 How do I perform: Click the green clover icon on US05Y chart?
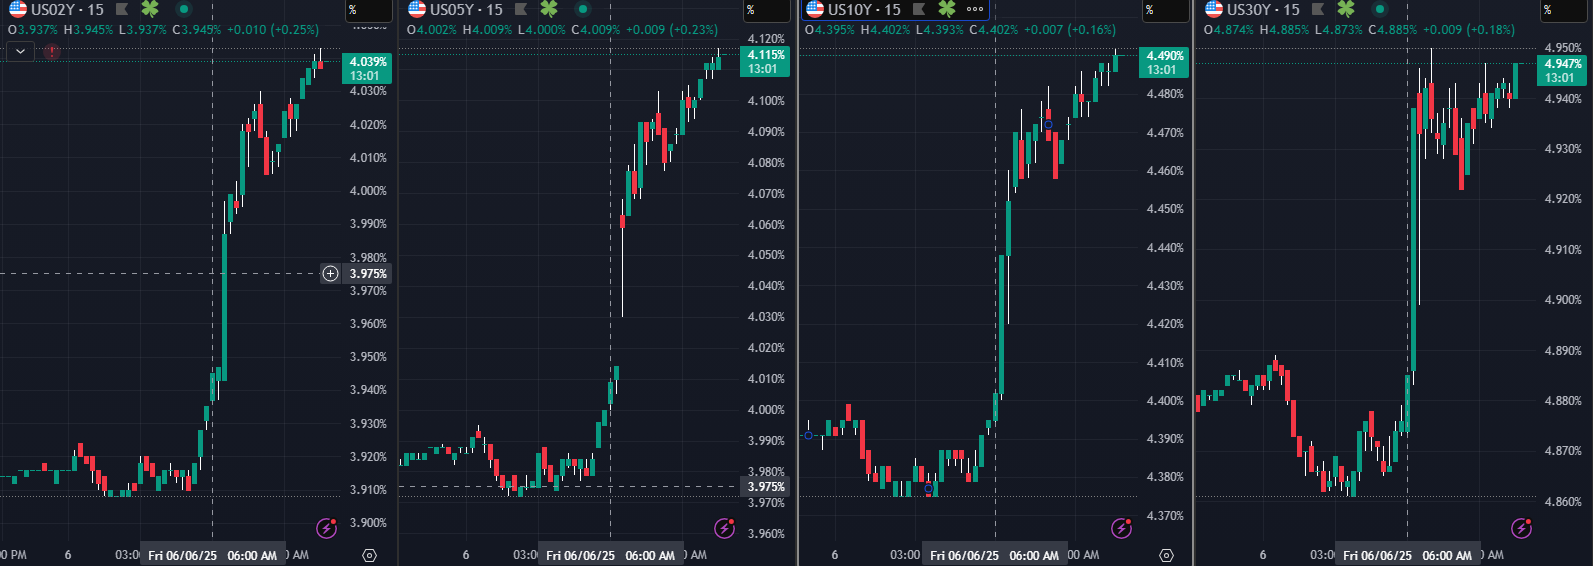click(549, 10)
